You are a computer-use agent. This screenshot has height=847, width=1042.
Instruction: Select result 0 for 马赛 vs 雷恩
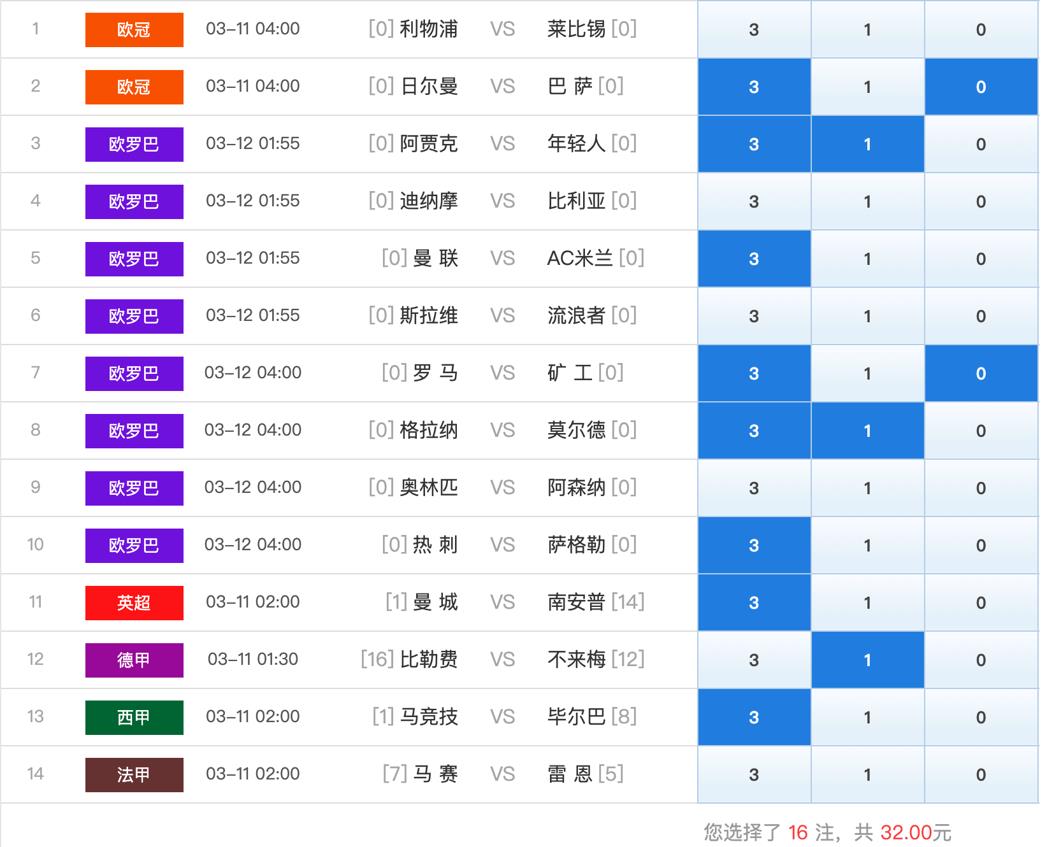click(981, 775)
